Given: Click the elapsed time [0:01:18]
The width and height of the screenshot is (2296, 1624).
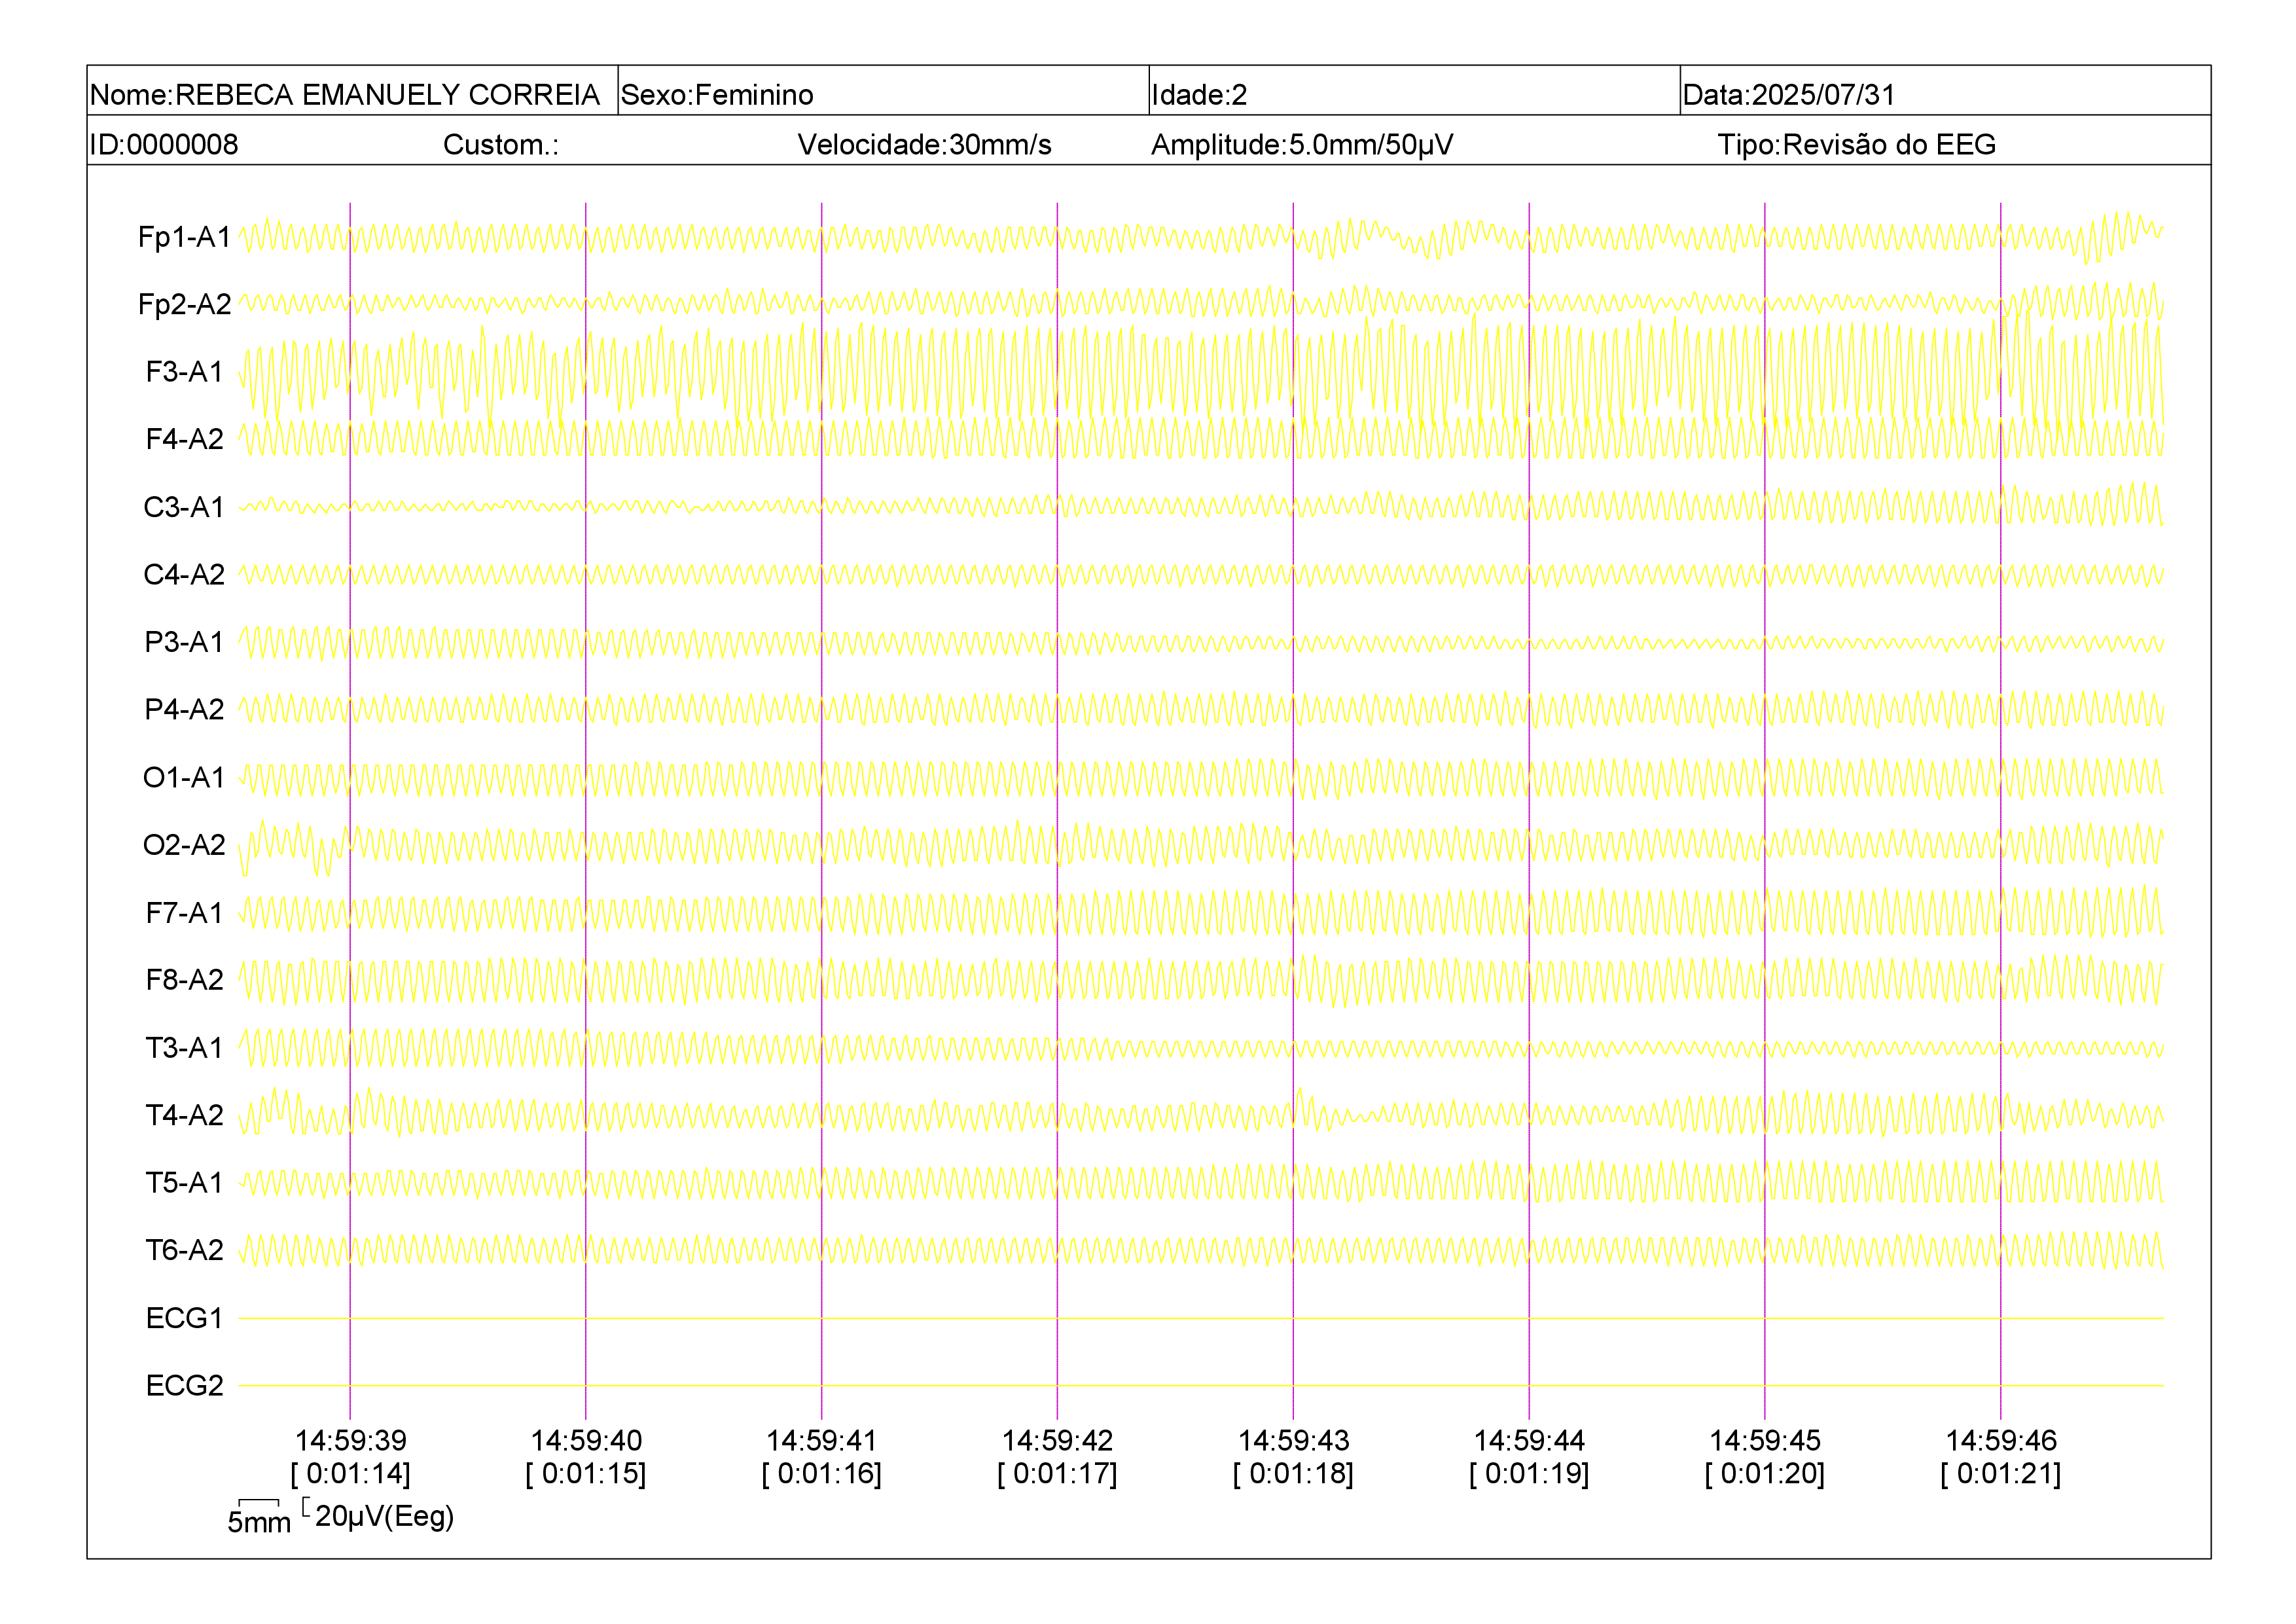Looking at the screenshot, I should 1293,1474.
